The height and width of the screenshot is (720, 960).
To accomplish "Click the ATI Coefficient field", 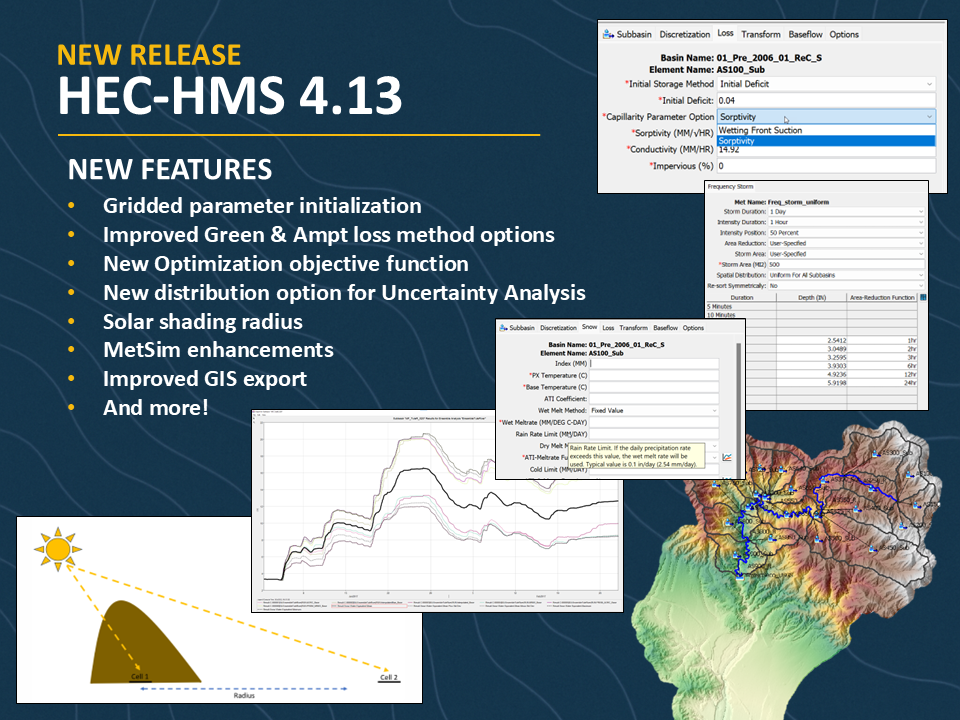I will tap(654, 399).
